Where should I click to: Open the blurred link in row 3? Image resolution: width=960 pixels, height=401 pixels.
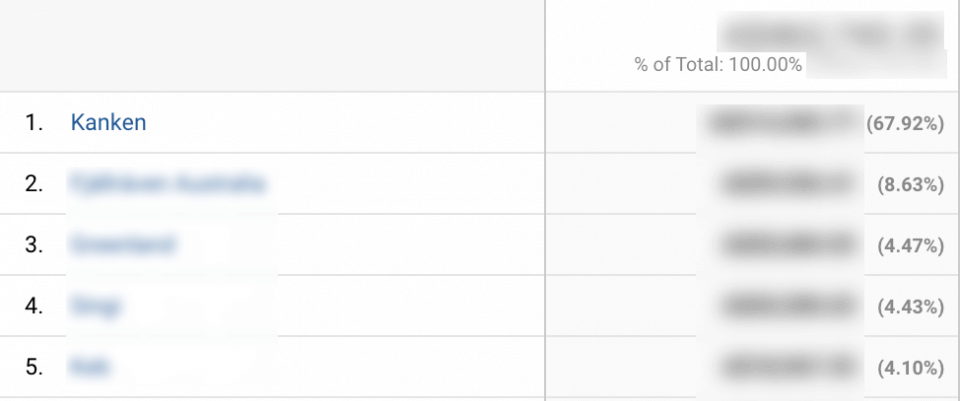point(122,245)
